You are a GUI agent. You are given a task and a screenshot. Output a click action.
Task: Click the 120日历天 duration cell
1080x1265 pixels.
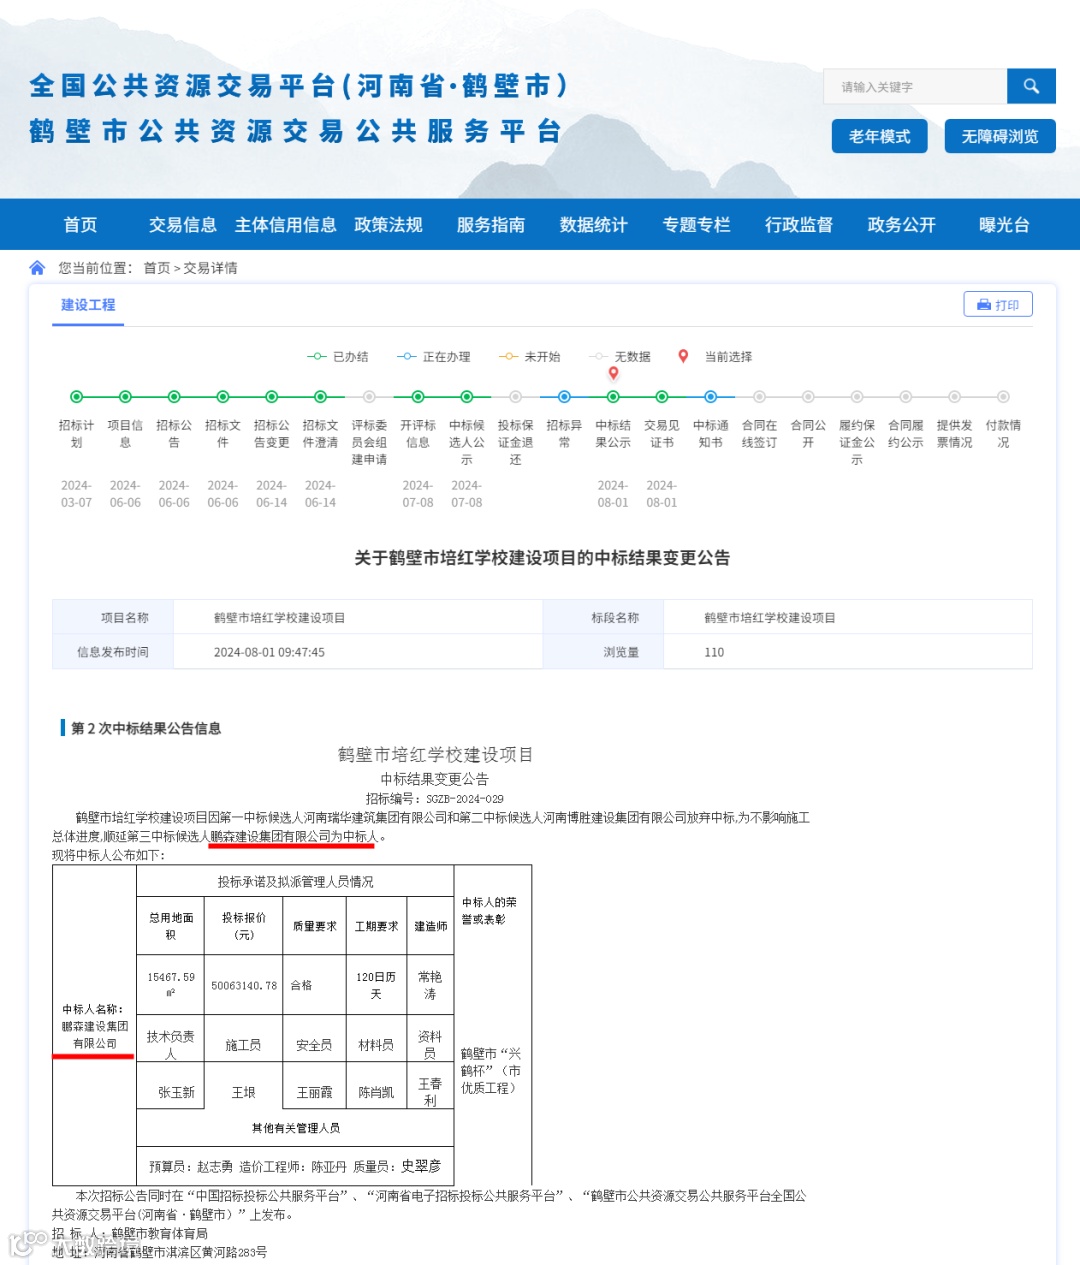coord(376,985)
